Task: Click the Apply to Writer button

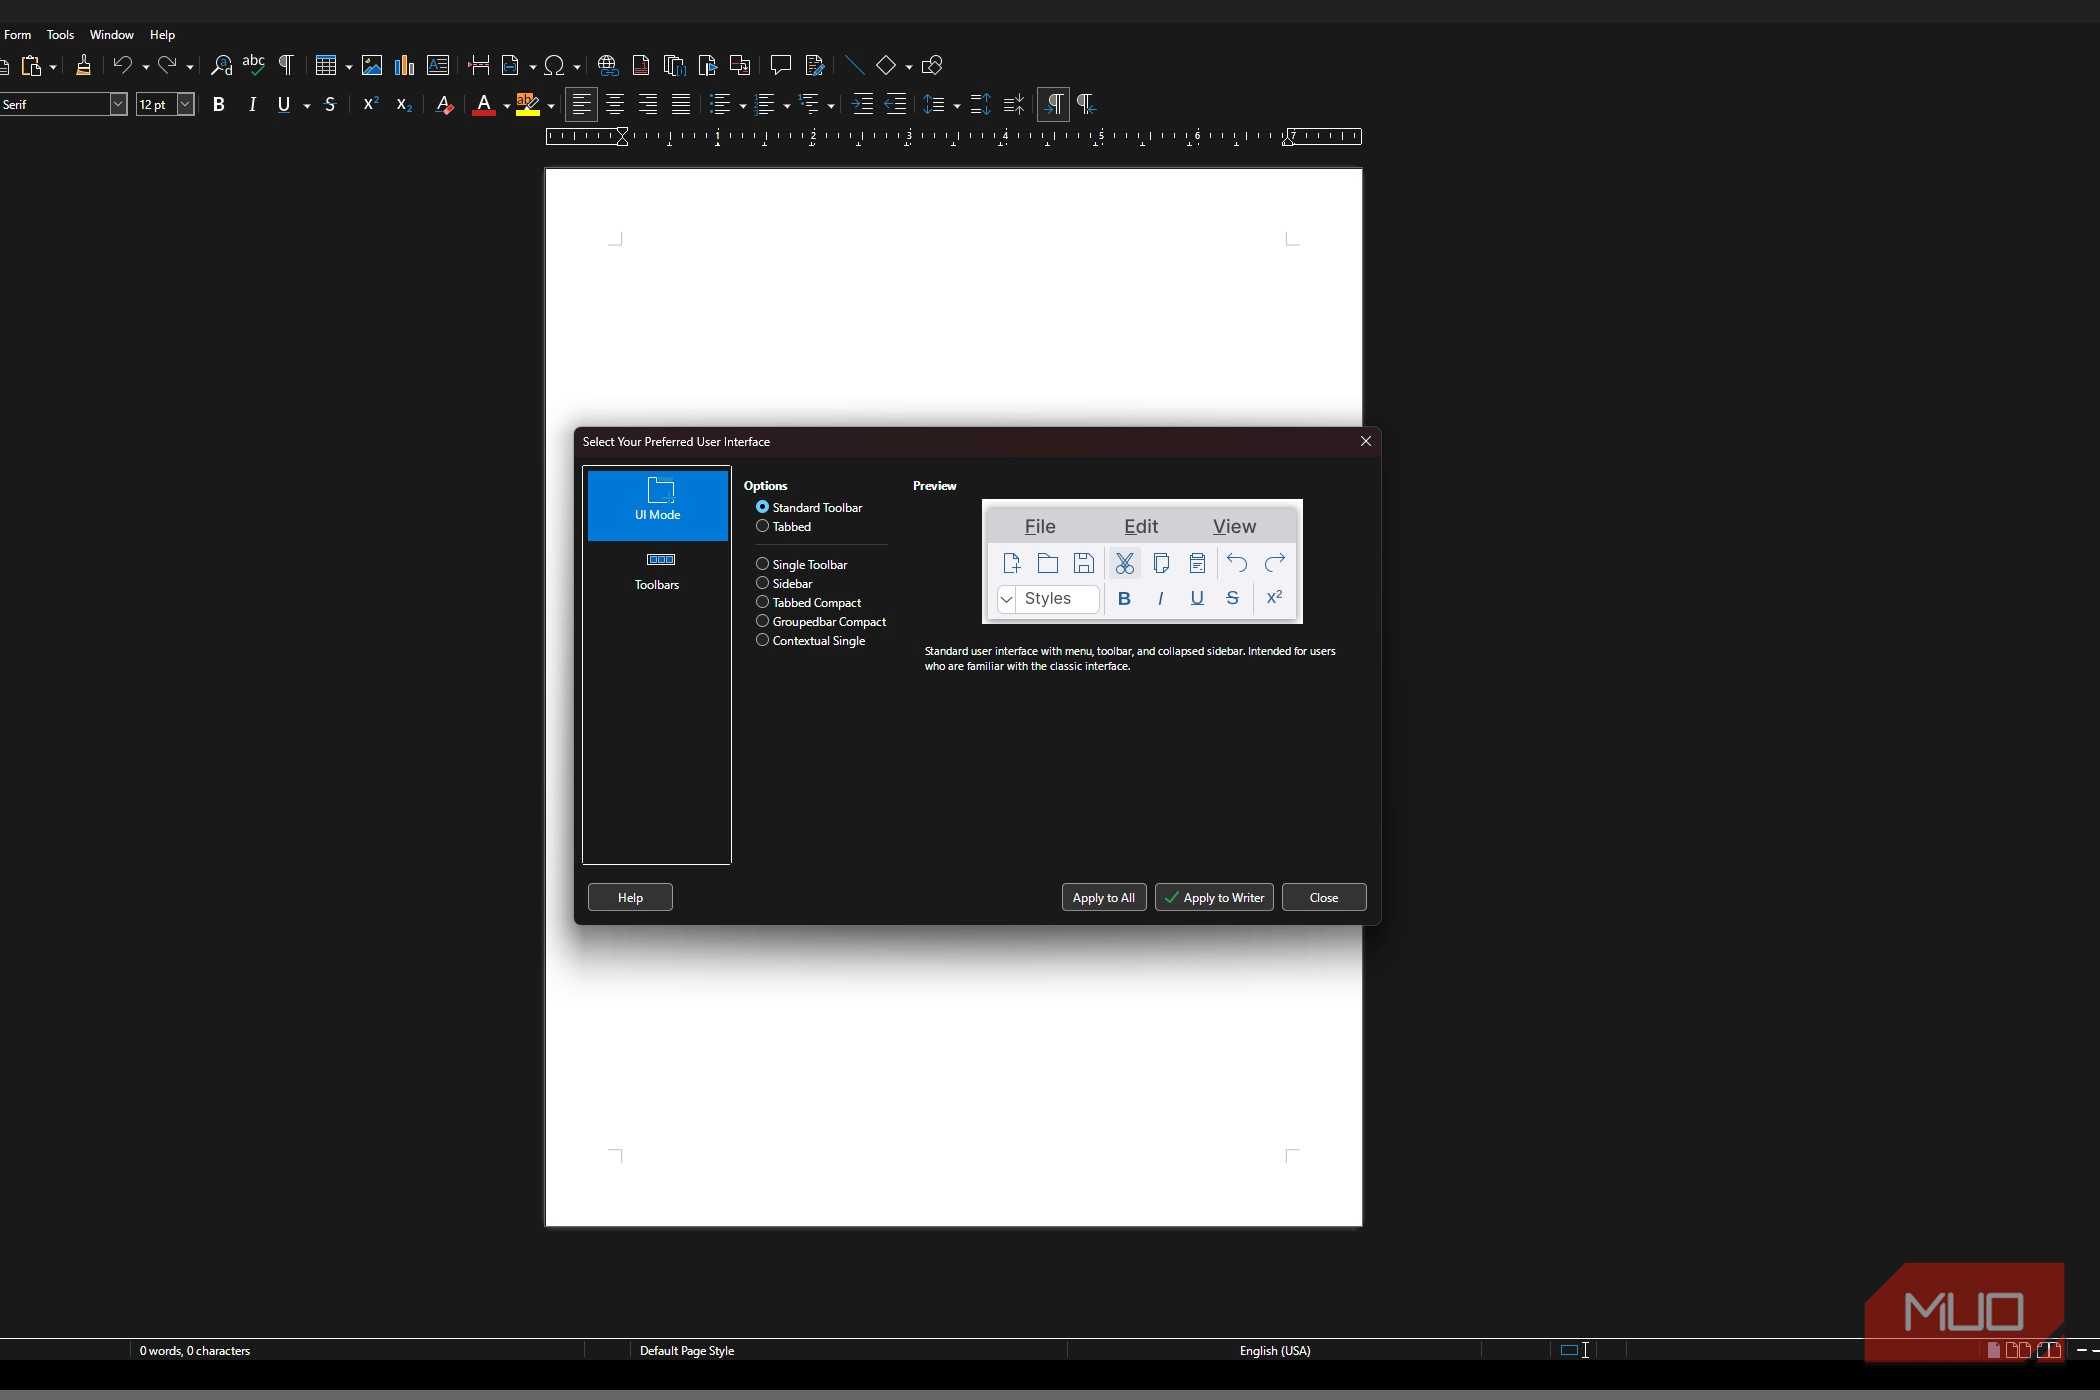Action: coord(1214,898)
